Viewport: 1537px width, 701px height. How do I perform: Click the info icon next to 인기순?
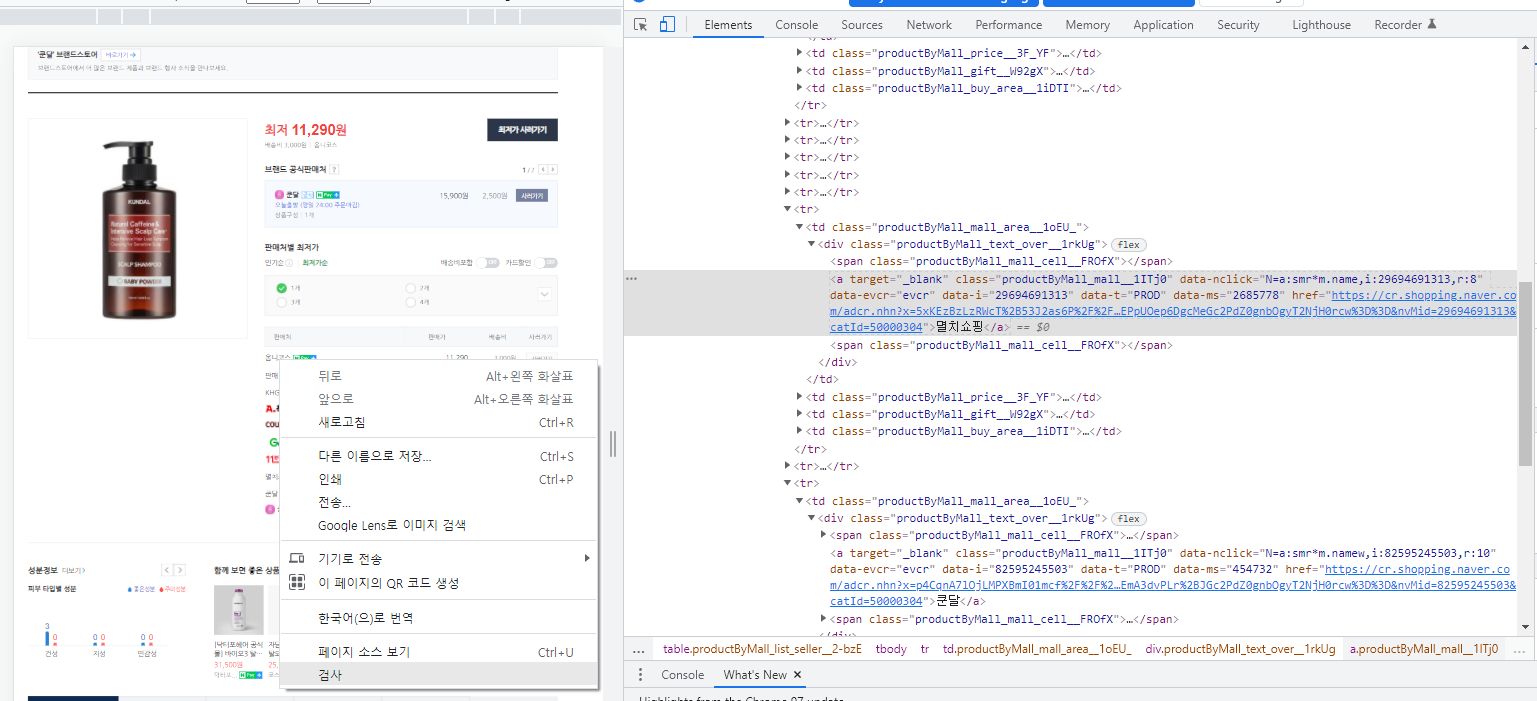(x=289, y=263)
